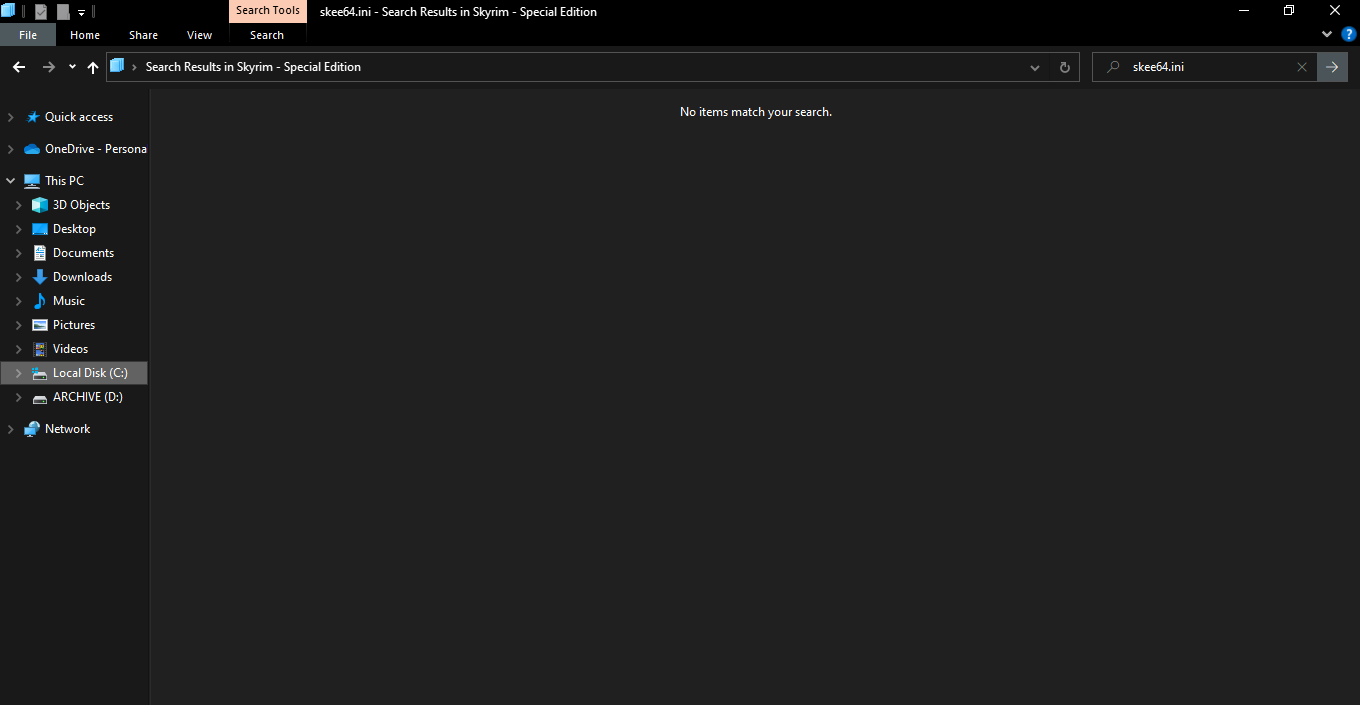Click the ARCHIVE (D:) drive icon

(40, 398)
